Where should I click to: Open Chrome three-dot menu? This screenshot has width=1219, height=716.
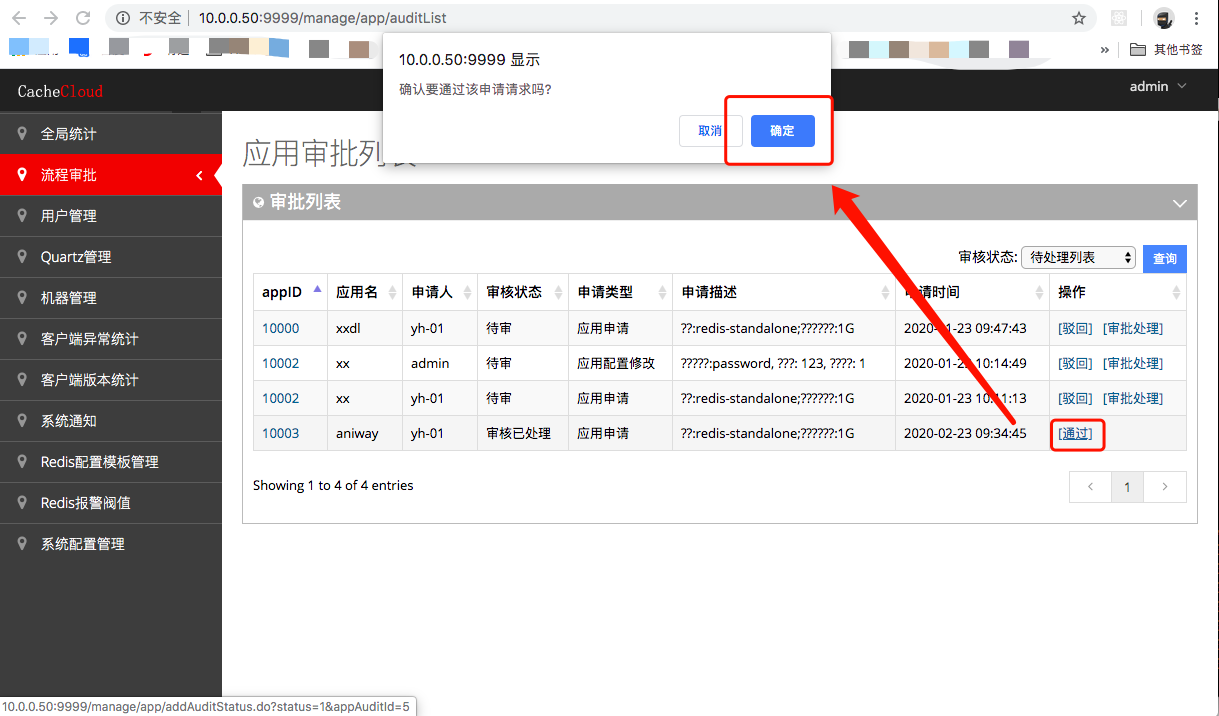pyautogui.click(x=1197, y=18)
